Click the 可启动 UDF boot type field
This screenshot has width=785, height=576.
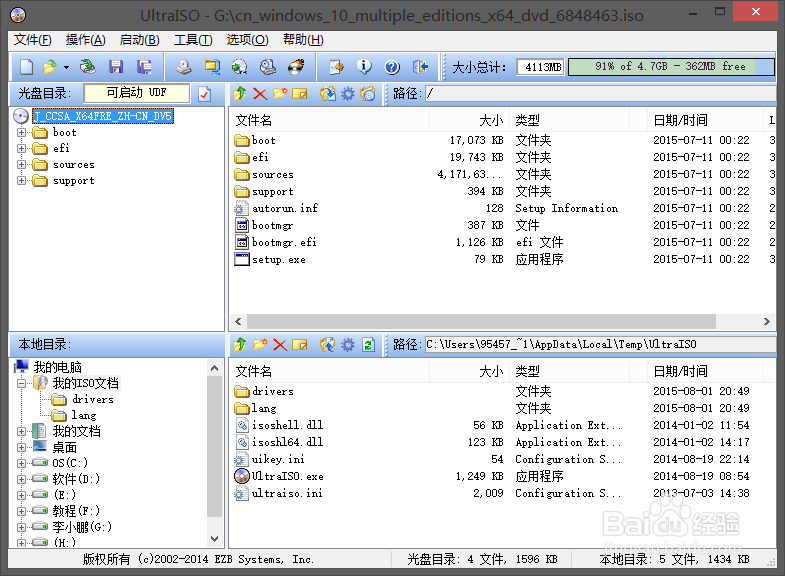tap(137, 93)
